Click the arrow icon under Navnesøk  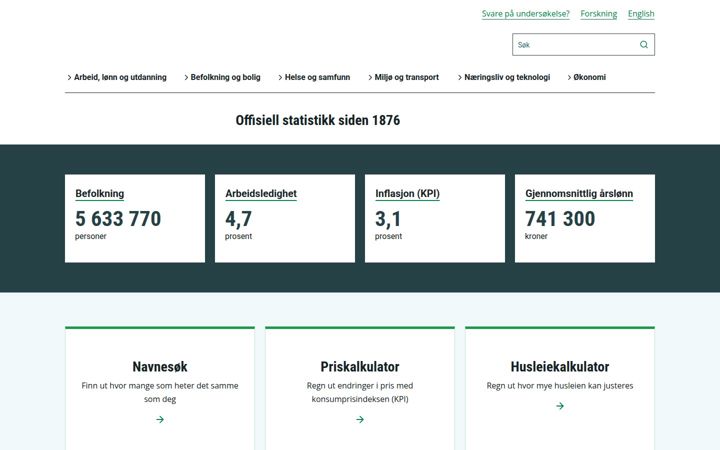coord(160,419)
